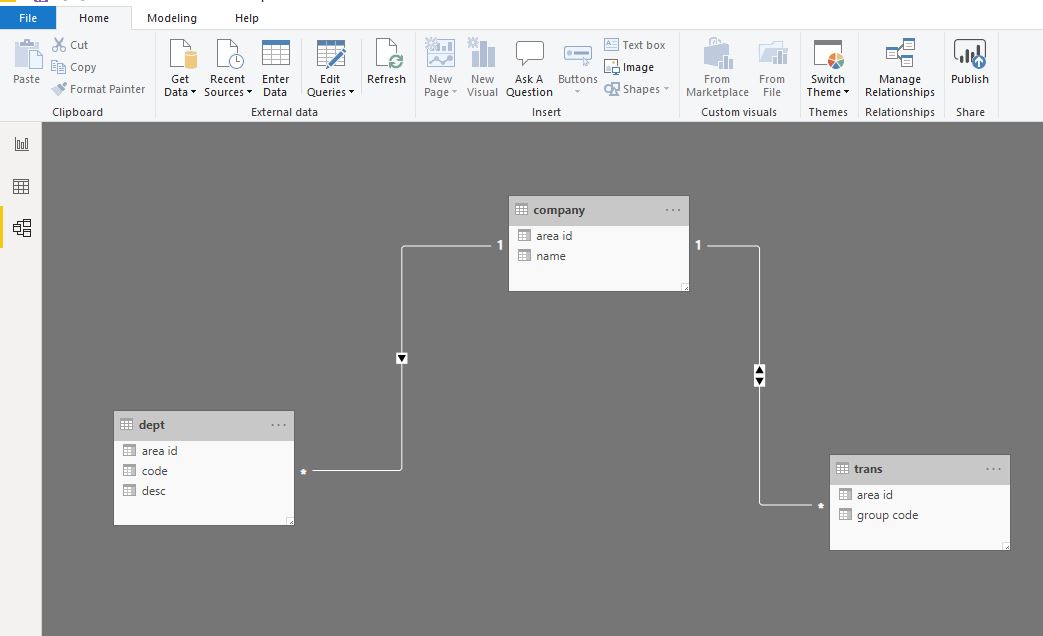The width and height of the screenshot is (1043, 636).
Task: Insert a Text box
Action: point(635,45)
